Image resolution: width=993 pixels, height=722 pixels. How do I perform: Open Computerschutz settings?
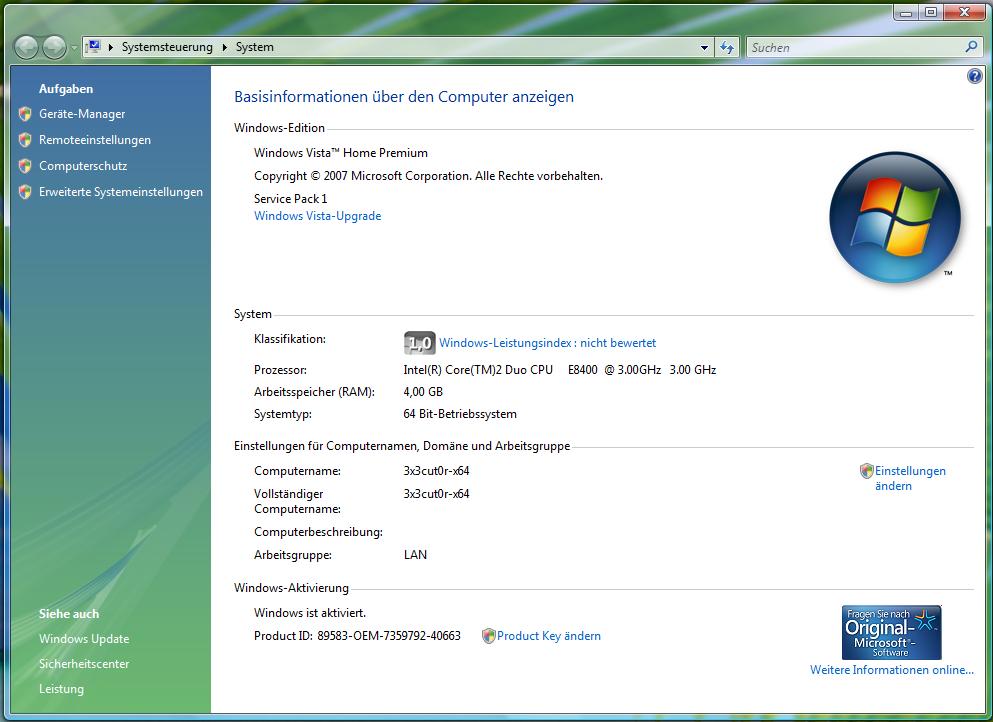pyautogui.click(x=83, y=166)
